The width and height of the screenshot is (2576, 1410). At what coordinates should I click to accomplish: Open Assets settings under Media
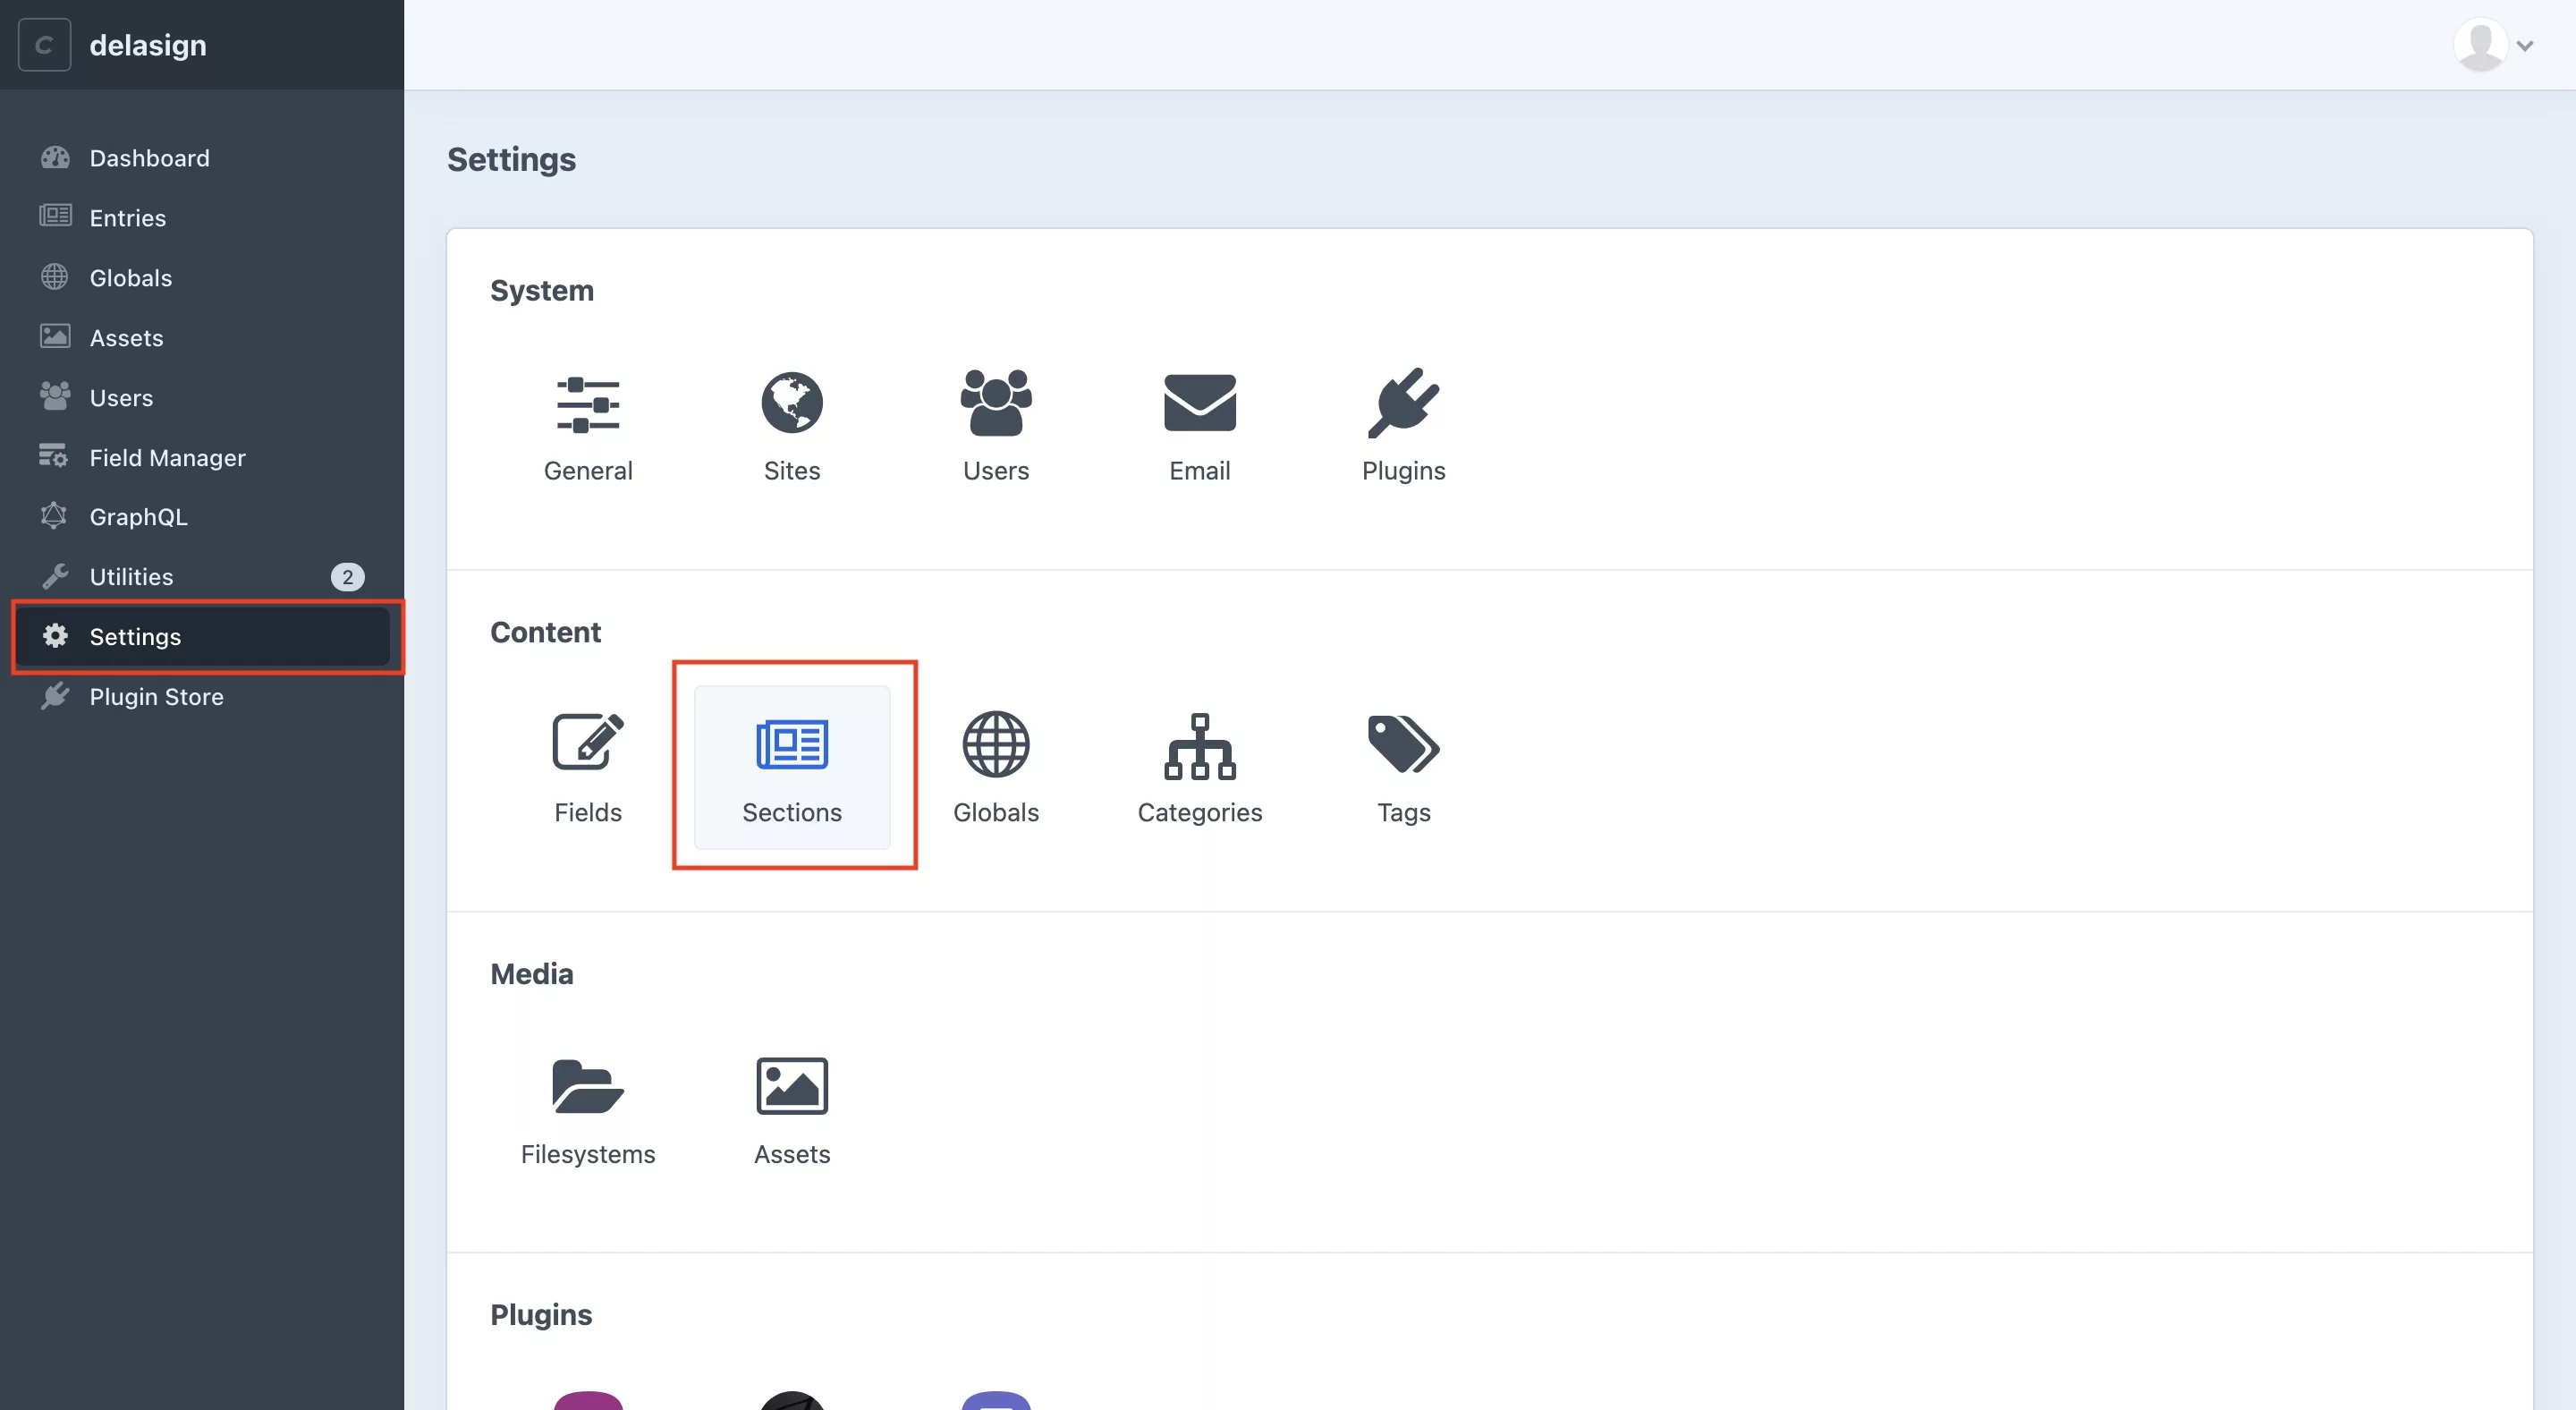[792, 1110]
